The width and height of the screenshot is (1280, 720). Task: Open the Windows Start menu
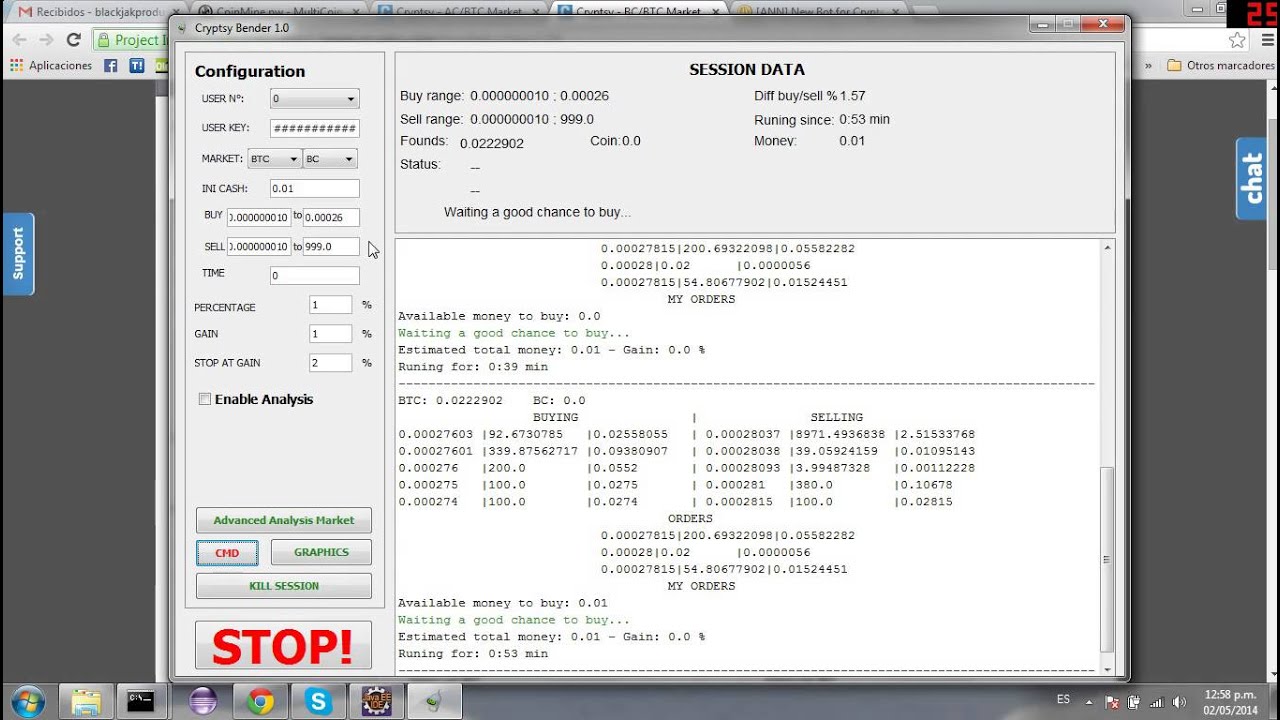click(27, 701)
